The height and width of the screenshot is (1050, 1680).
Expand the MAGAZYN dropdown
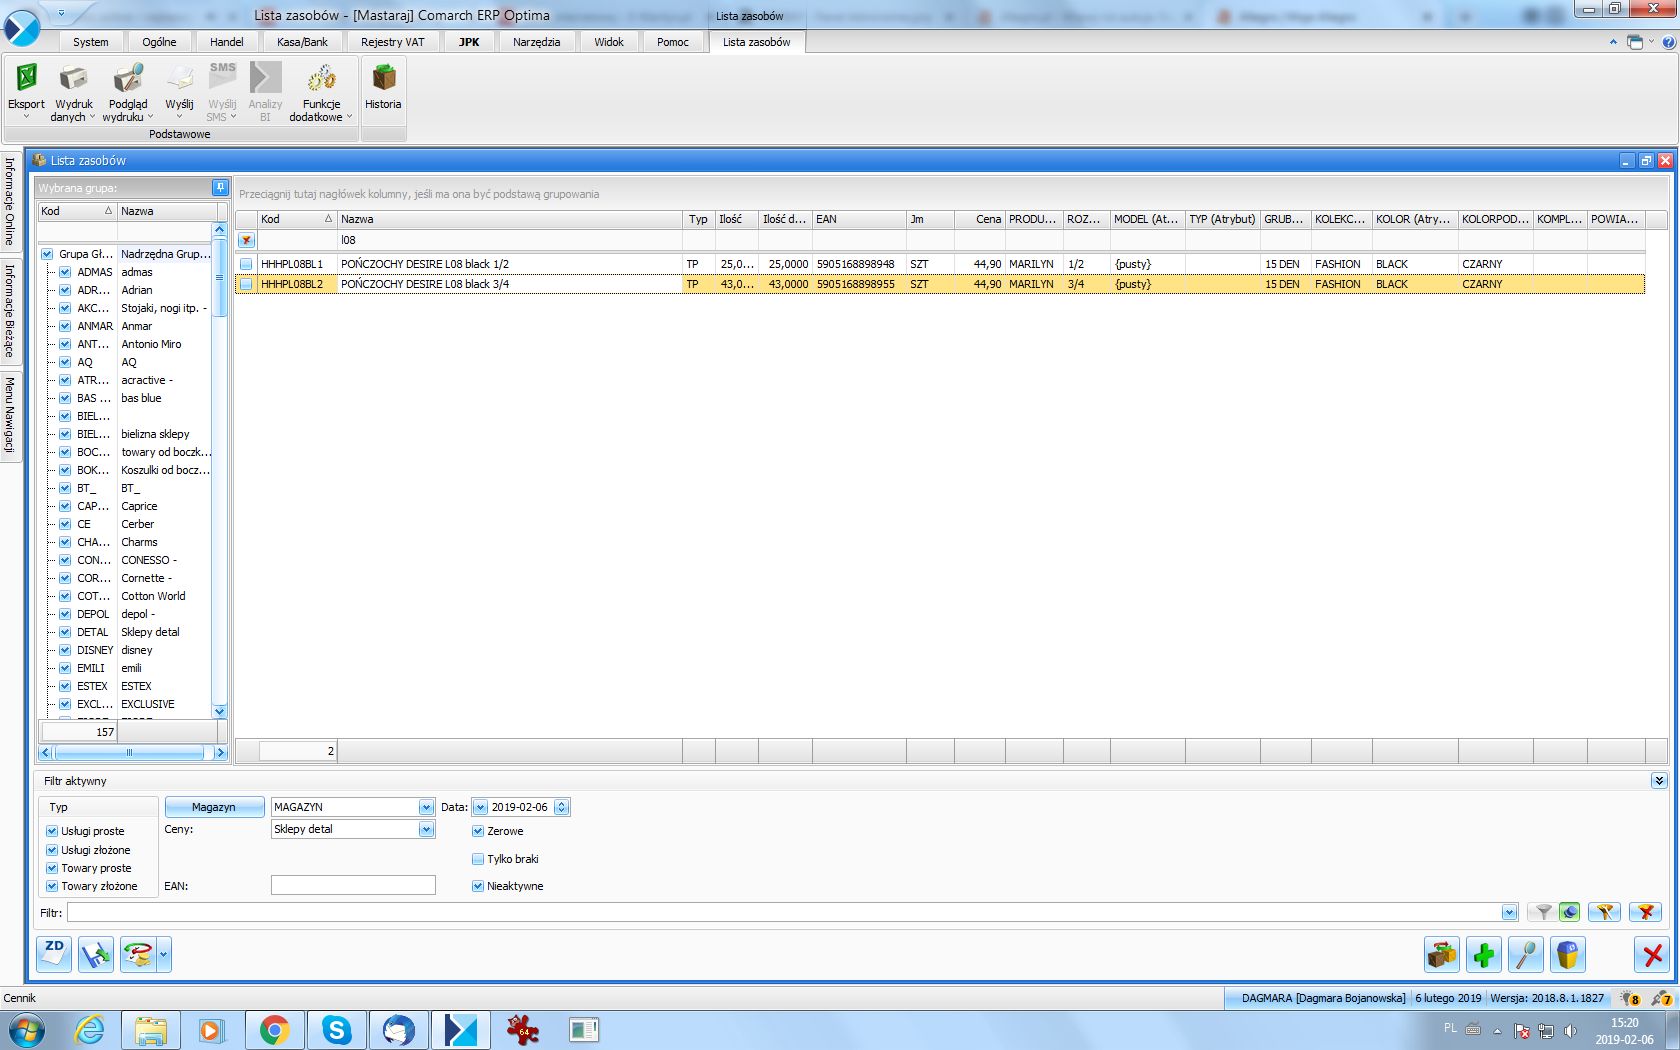pos(426,807)
